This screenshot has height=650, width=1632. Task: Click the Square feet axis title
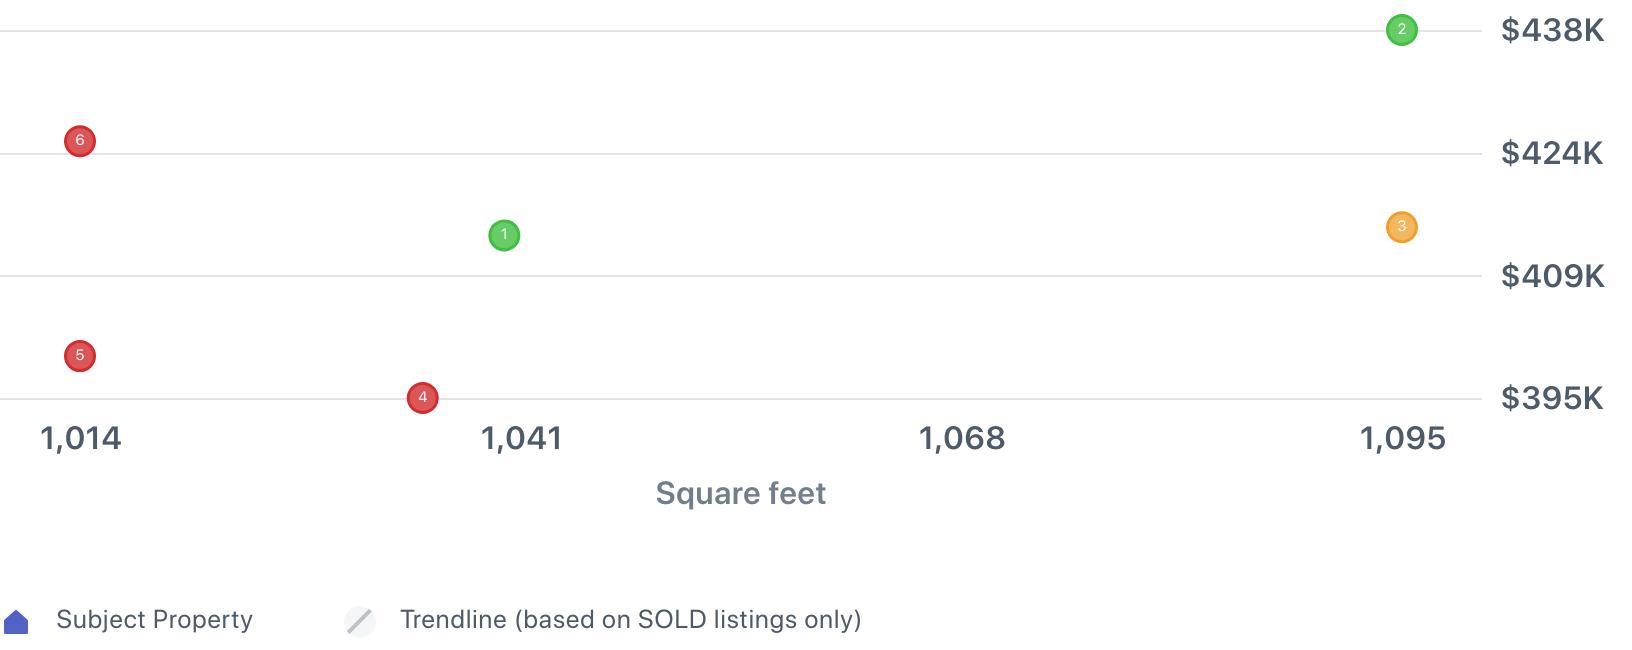click(x=740, y=493)
